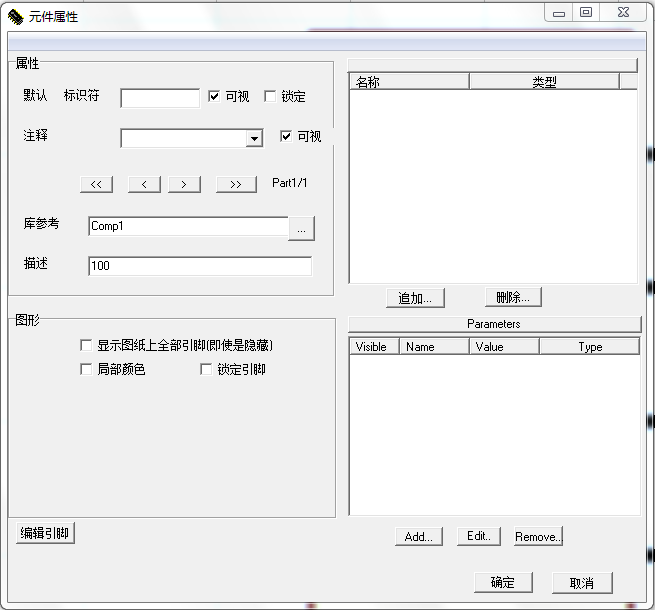Jump to last part with >> button
Image resolution: width=655 pixels, height=610 pixels.
coord(236,184)
